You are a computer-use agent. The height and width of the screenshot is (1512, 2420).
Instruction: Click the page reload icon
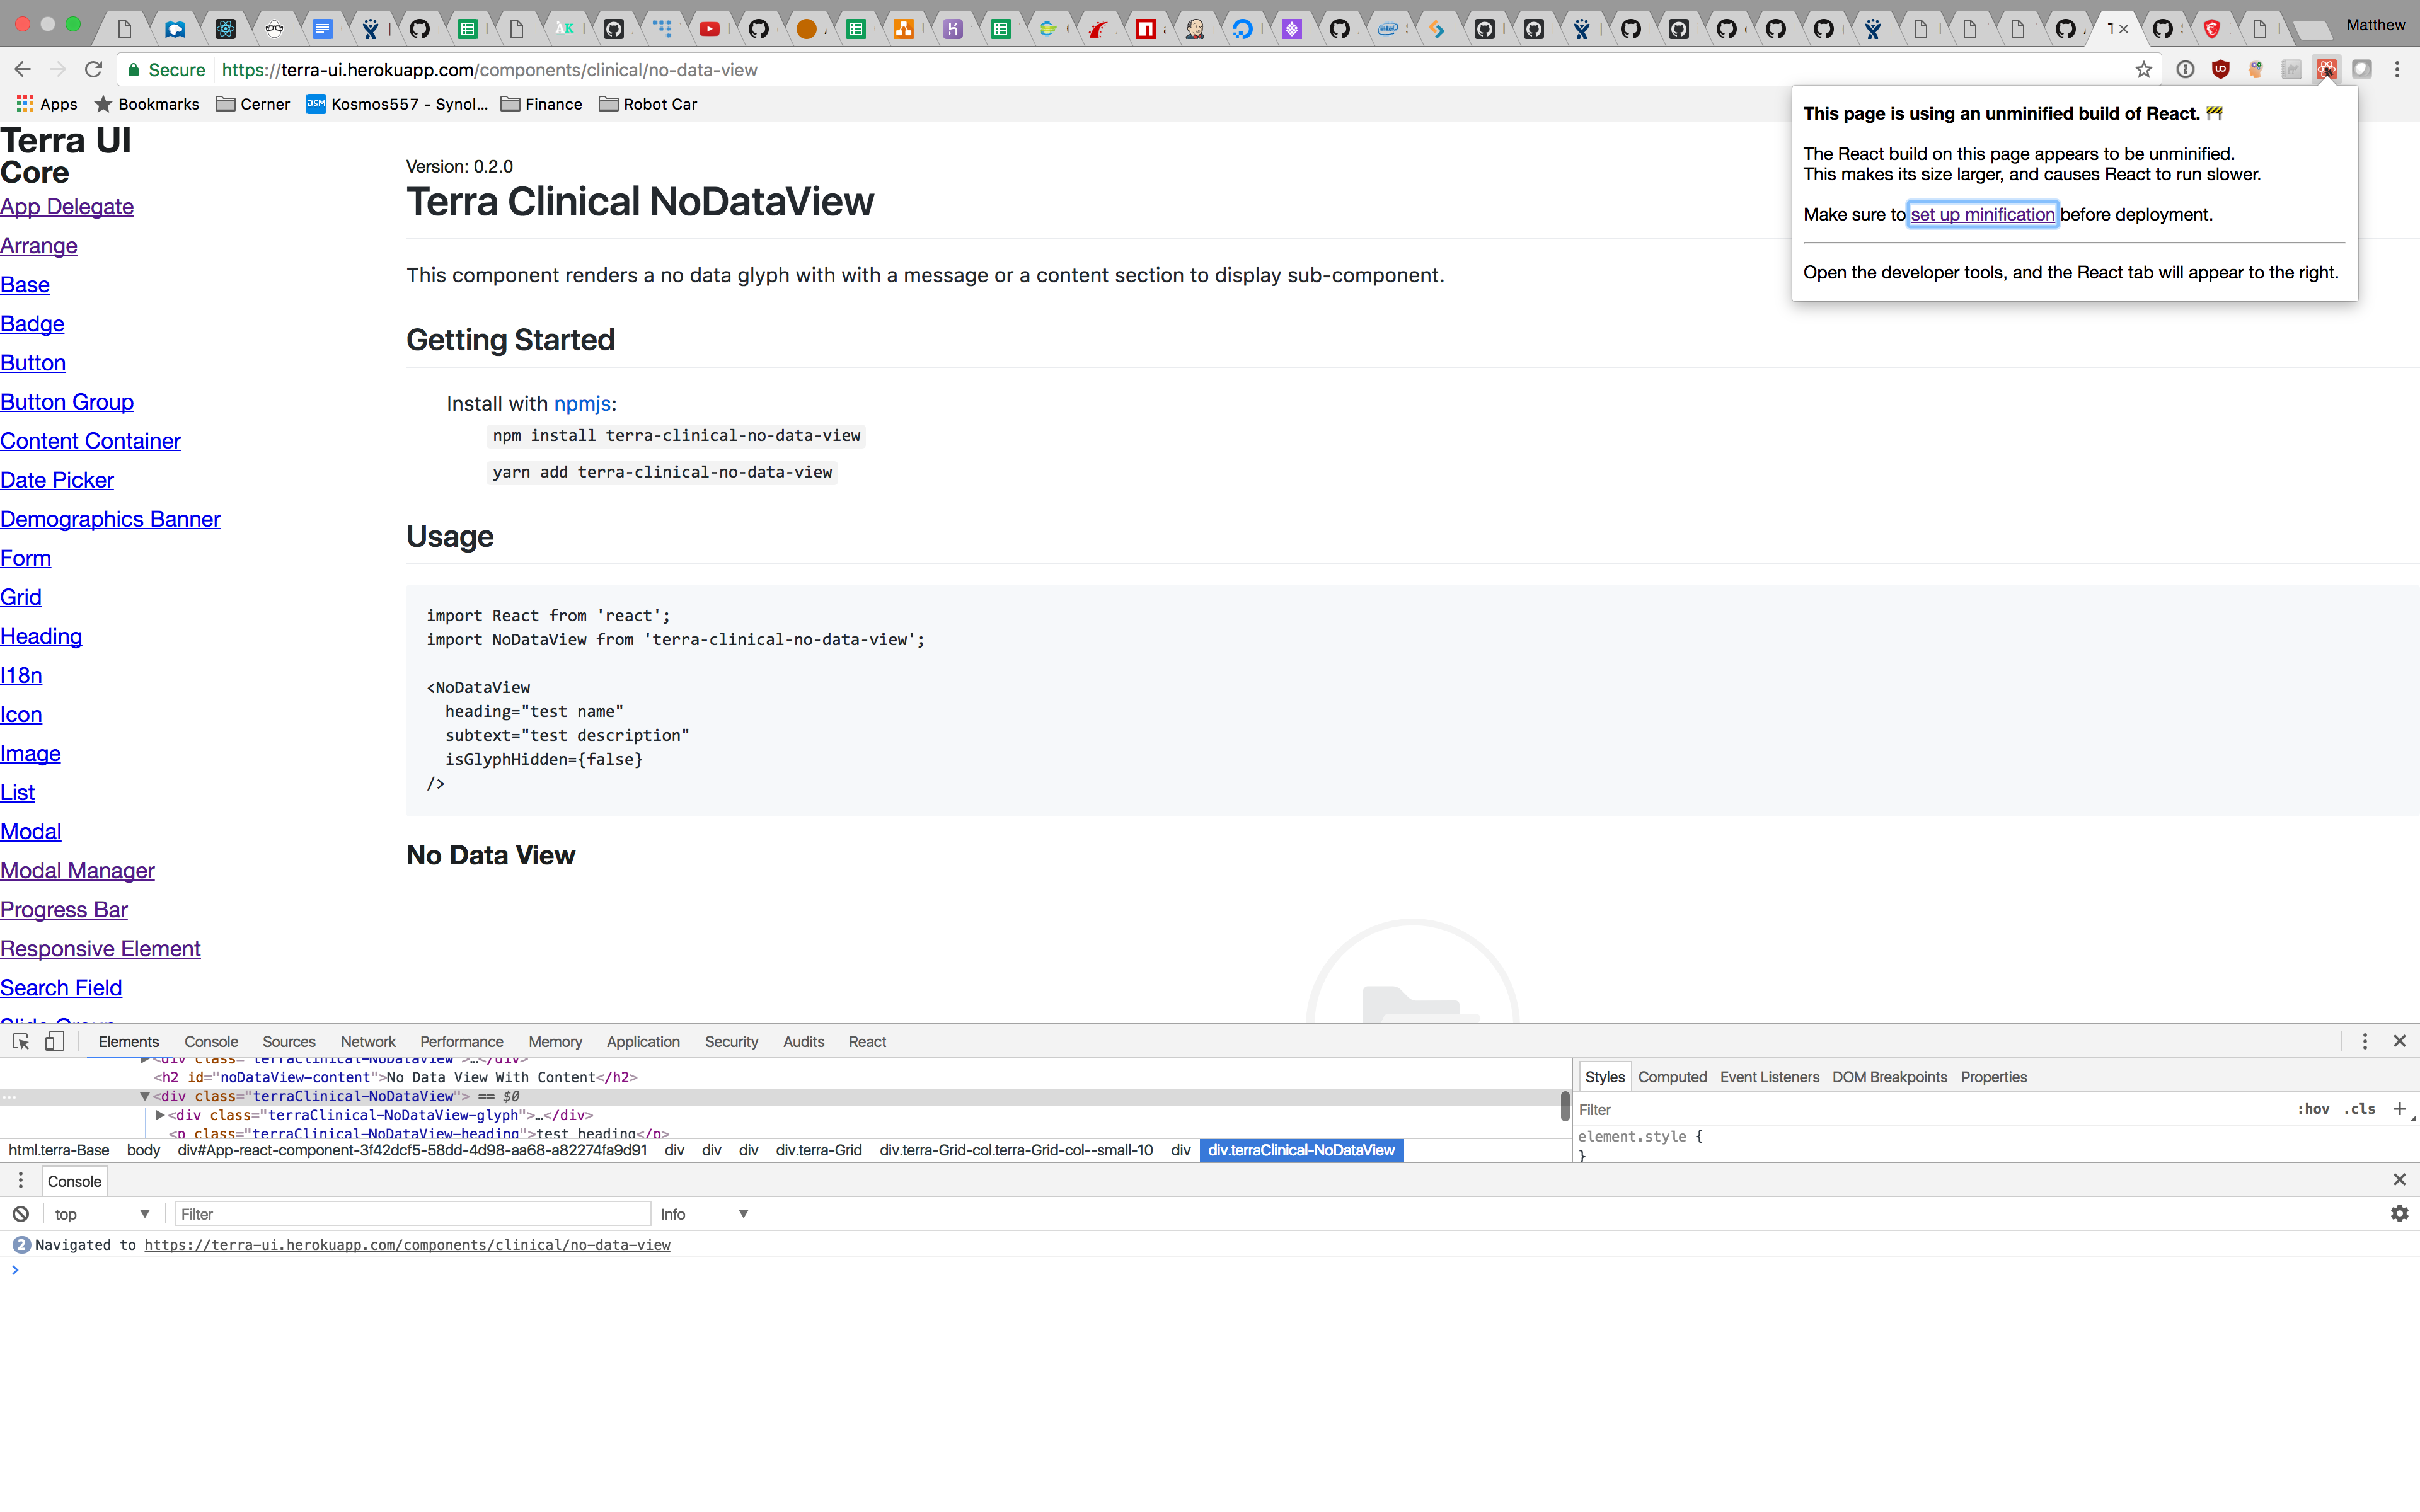[93, 69]
